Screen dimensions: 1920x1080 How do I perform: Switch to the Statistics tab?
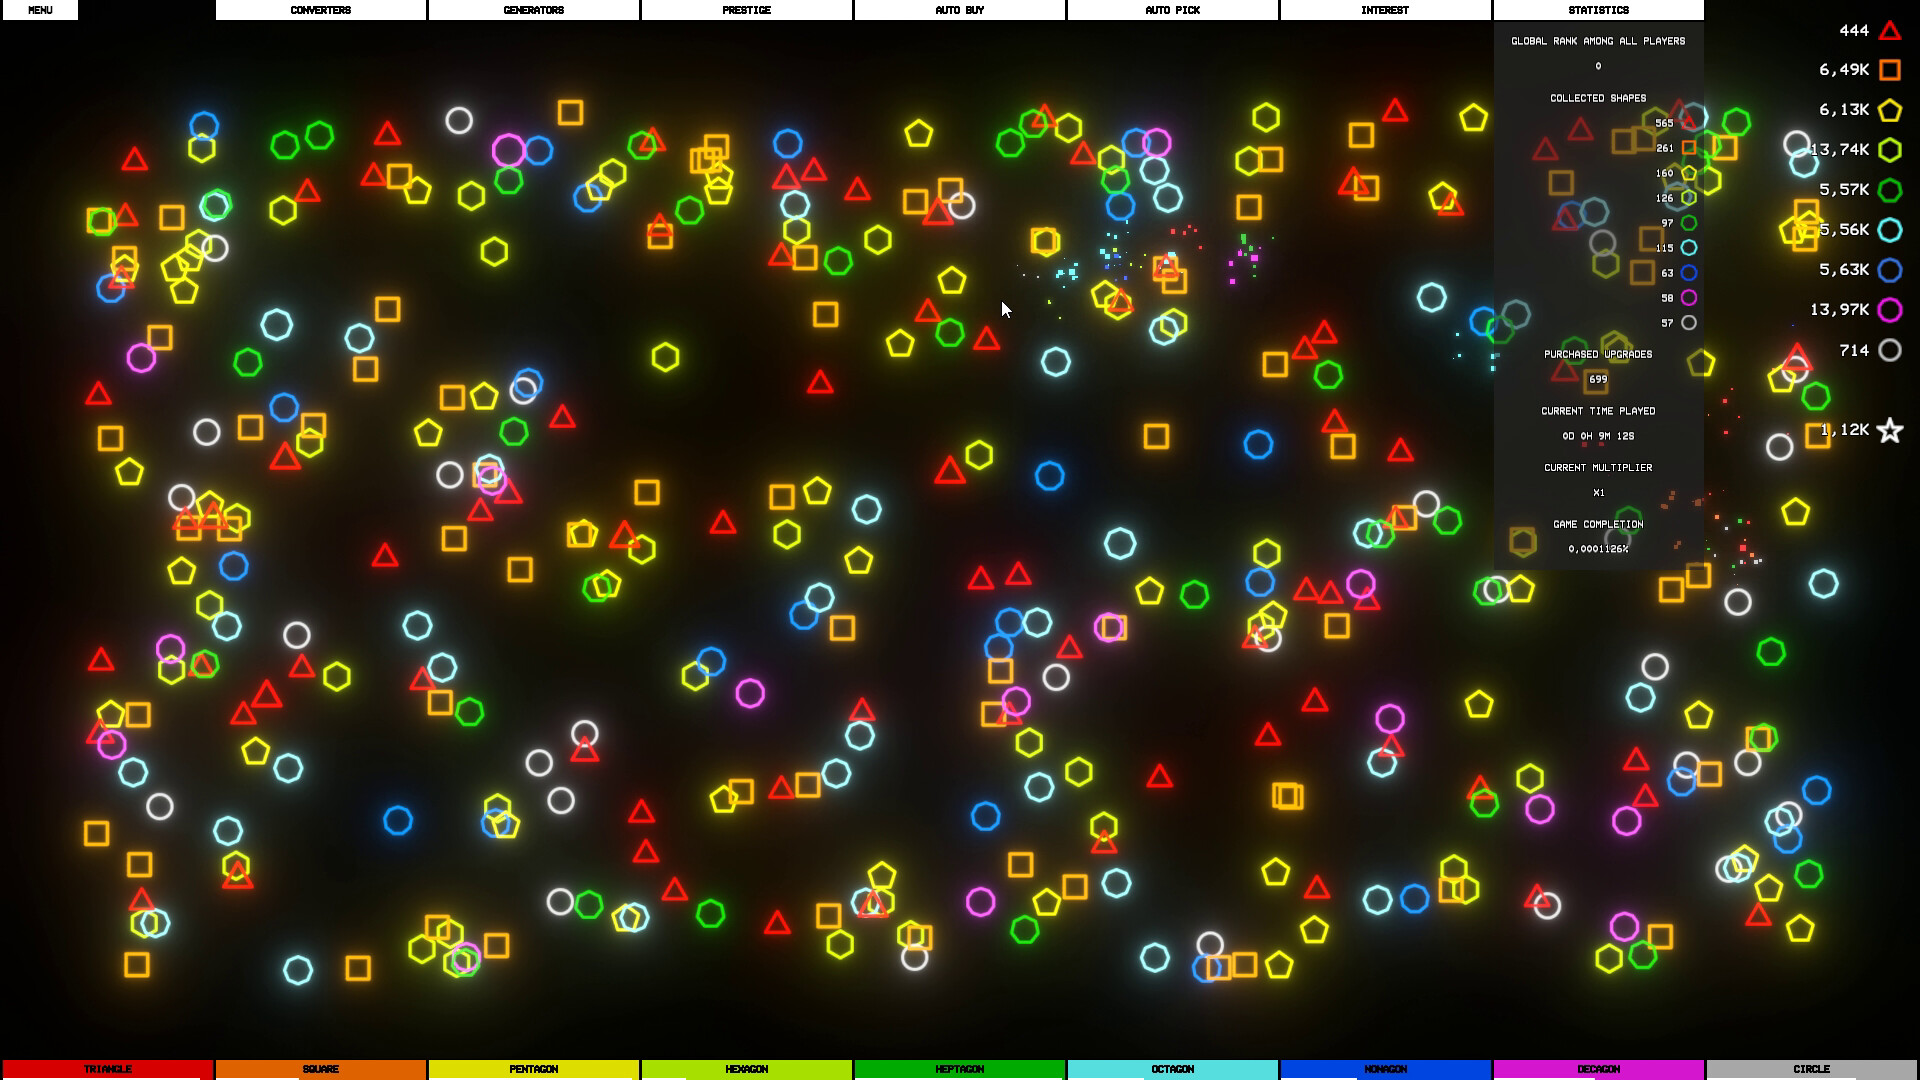[x=1599, y=10]
